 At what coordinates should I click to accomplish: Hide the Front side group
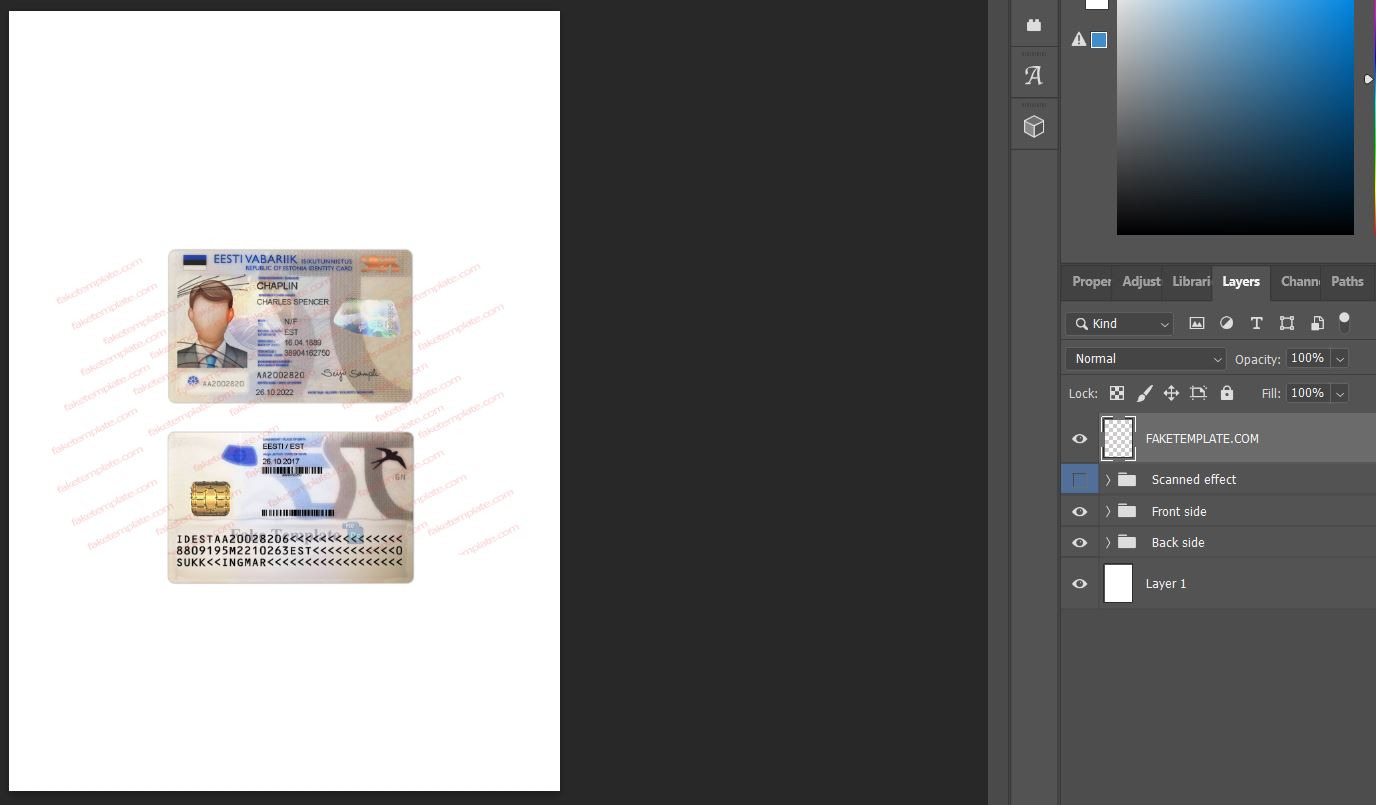click(1079, 511)
